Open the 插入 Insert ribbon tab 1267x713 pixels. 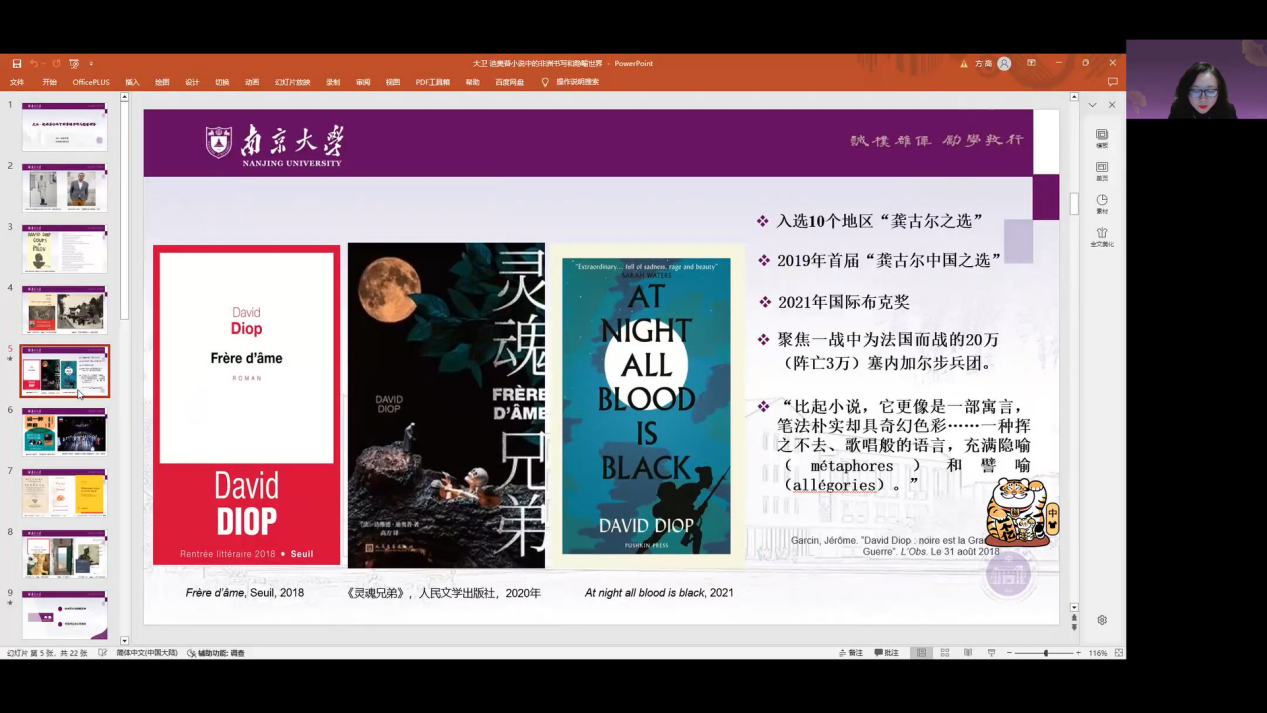coord(132,82)
